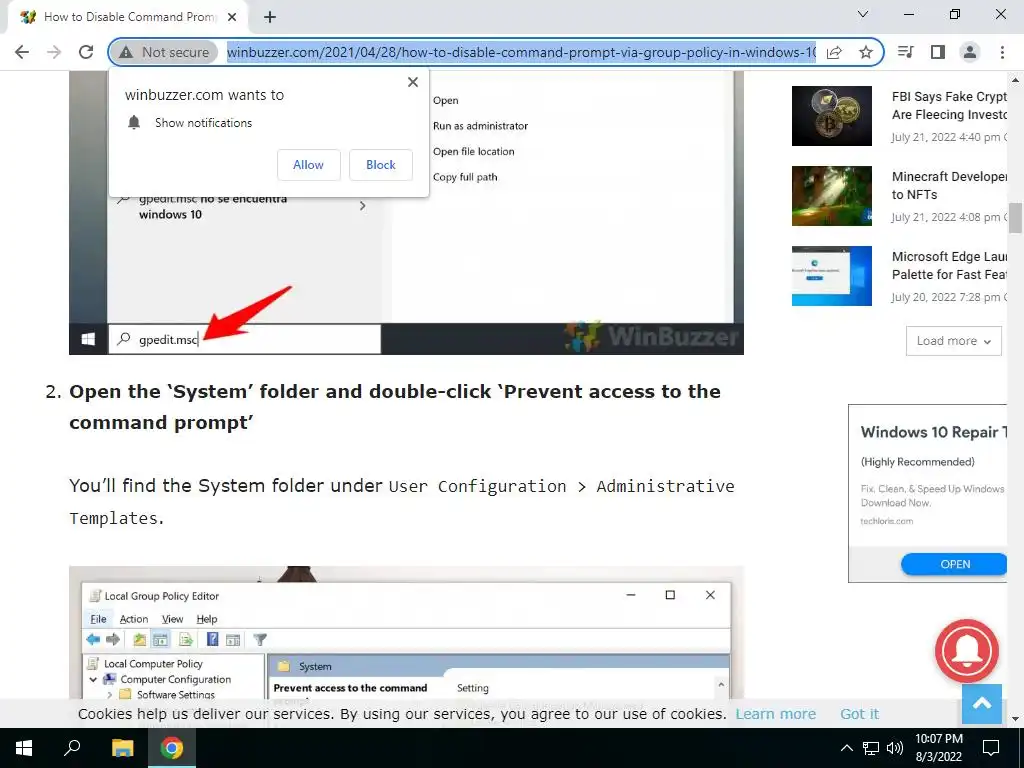Open the Chrome profile avatar
Viewport: 1024px width, 768px height.
click(970, 52)
